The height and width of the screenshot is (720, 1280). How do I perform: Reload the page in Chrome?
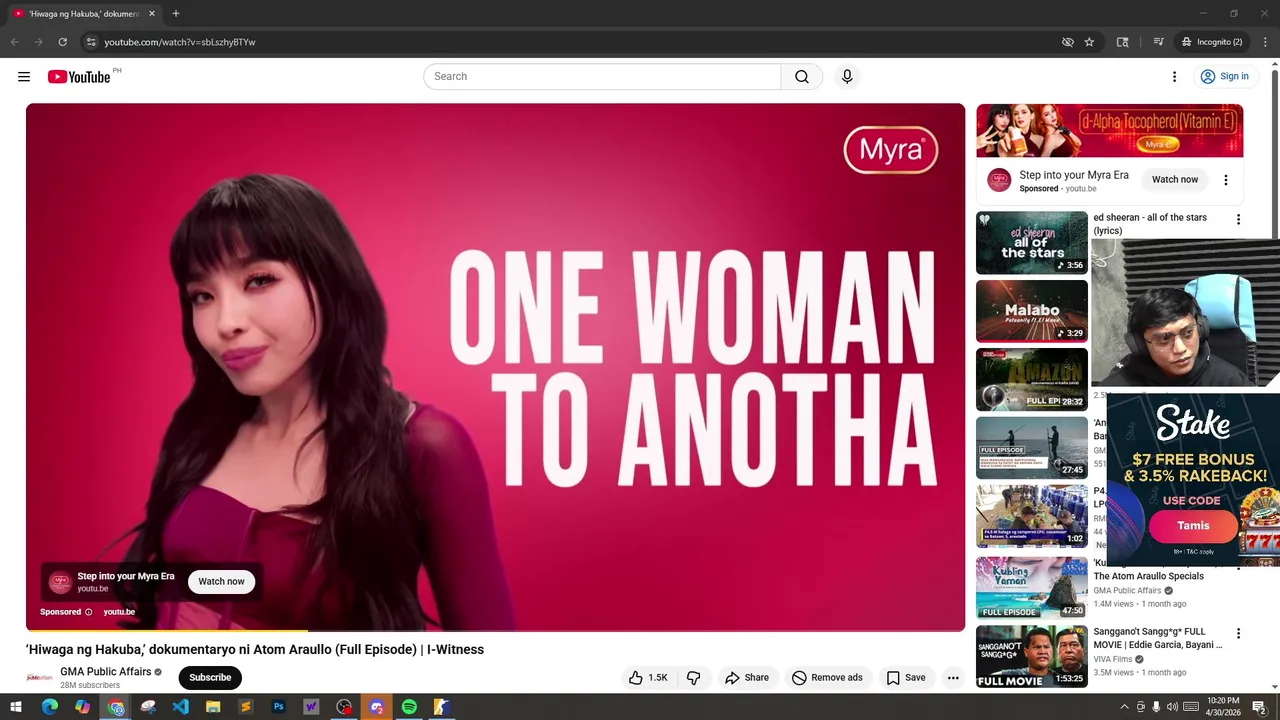click(62, 42)
